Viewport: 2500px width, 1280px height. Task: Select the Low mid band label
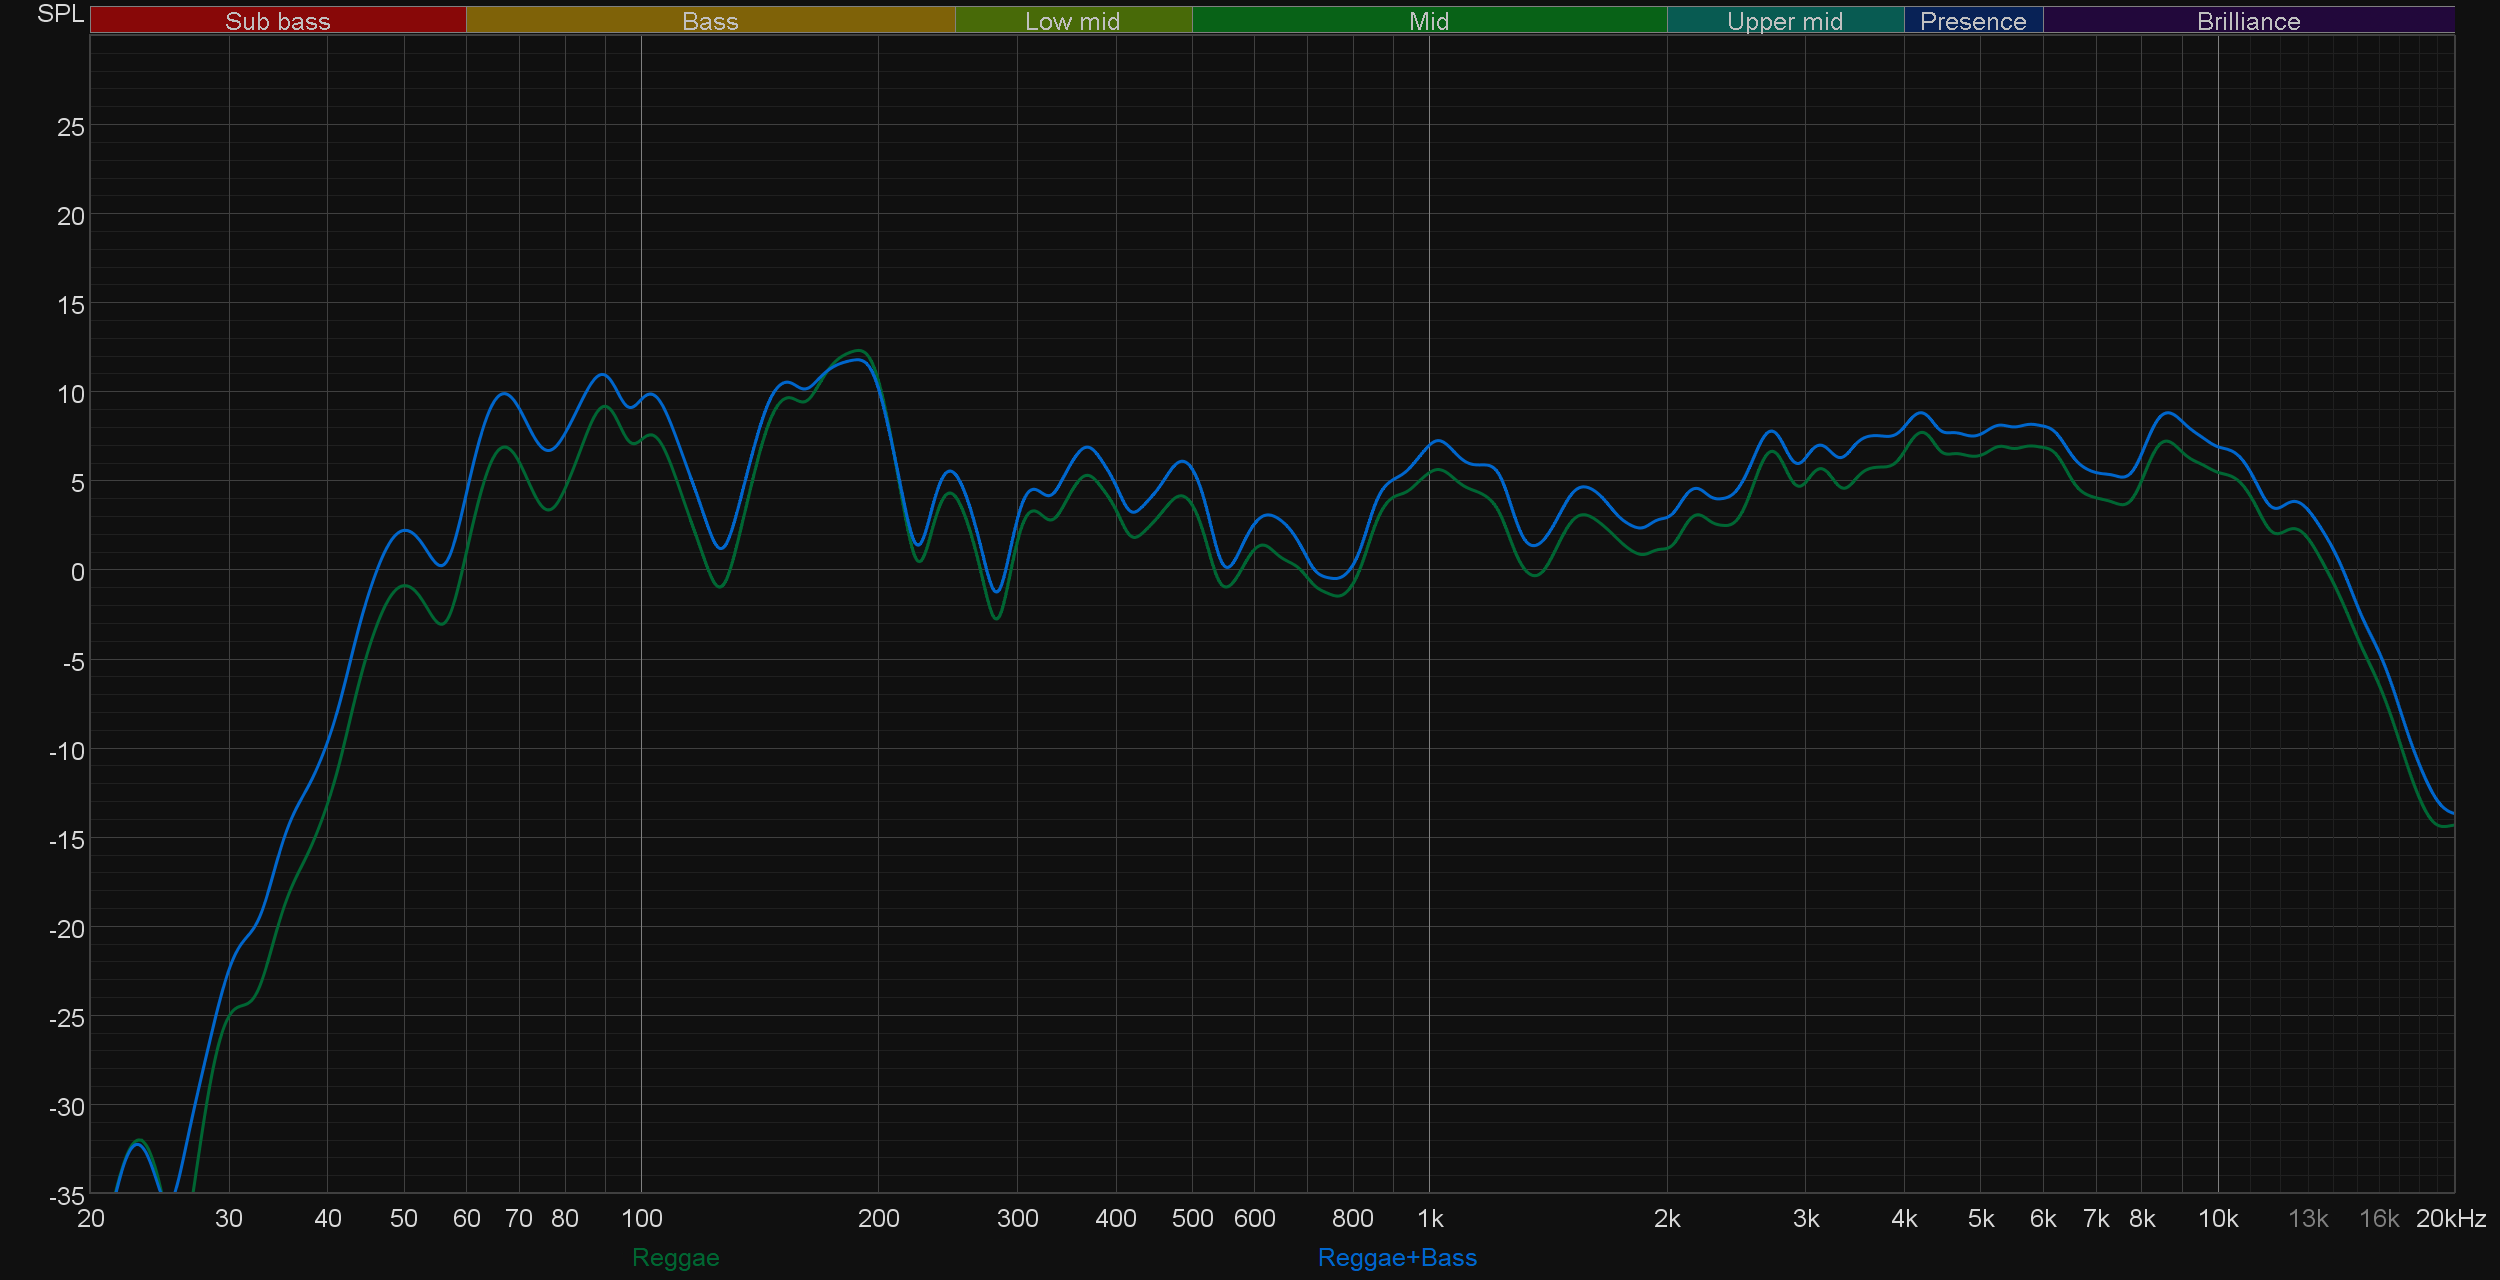(x=1072, y=21)
